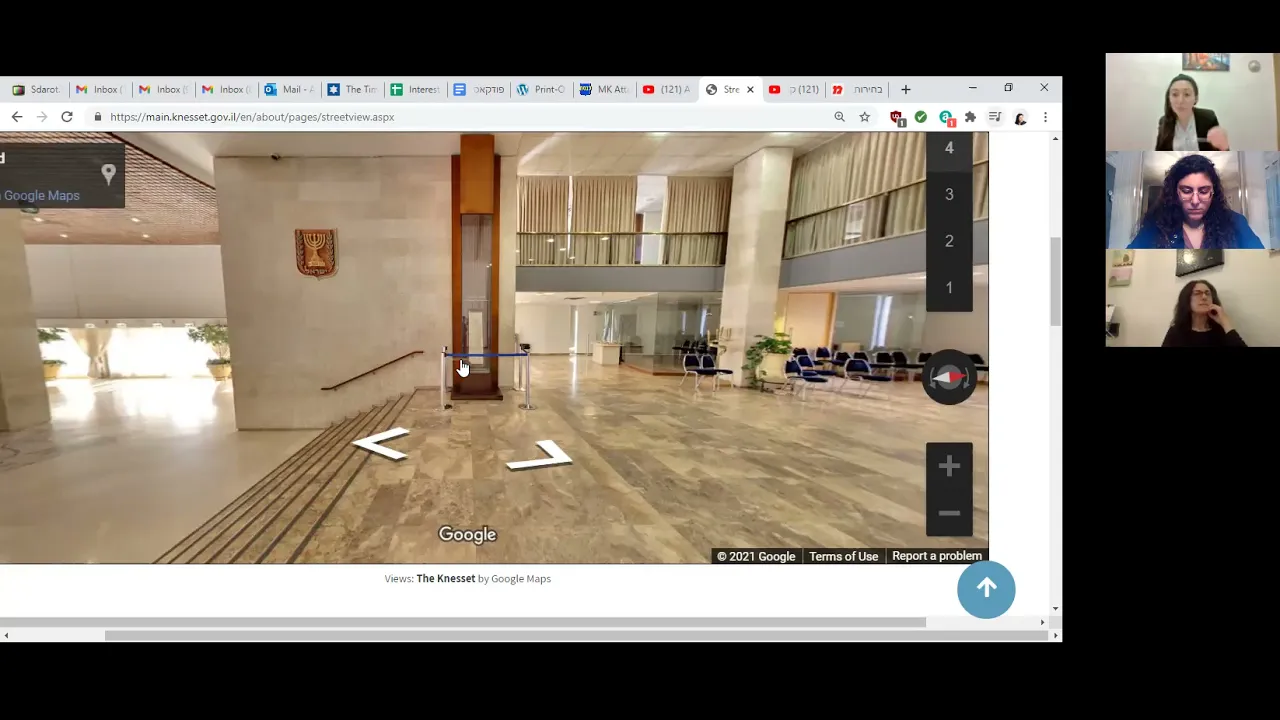The height and width of the screenshot is (720, 1280).
Task: Bookmark this page with the star icon
Action: [x=865, y=117]
